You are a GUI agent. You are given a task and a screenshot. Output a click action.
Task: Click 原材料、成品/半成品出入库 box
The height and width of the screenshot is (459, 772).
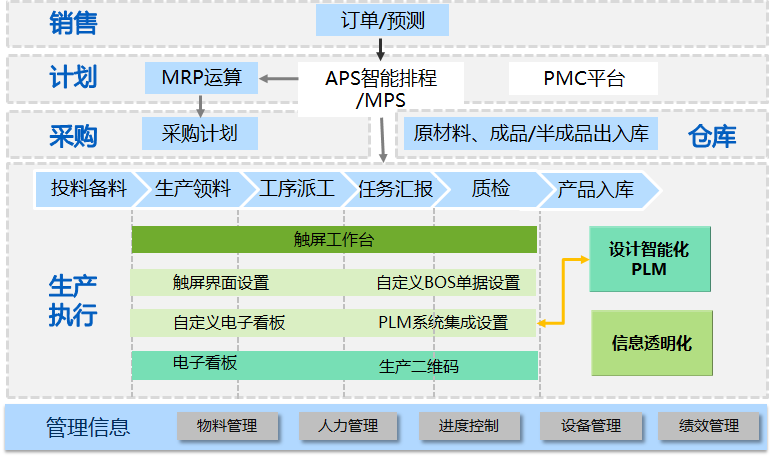530,133
